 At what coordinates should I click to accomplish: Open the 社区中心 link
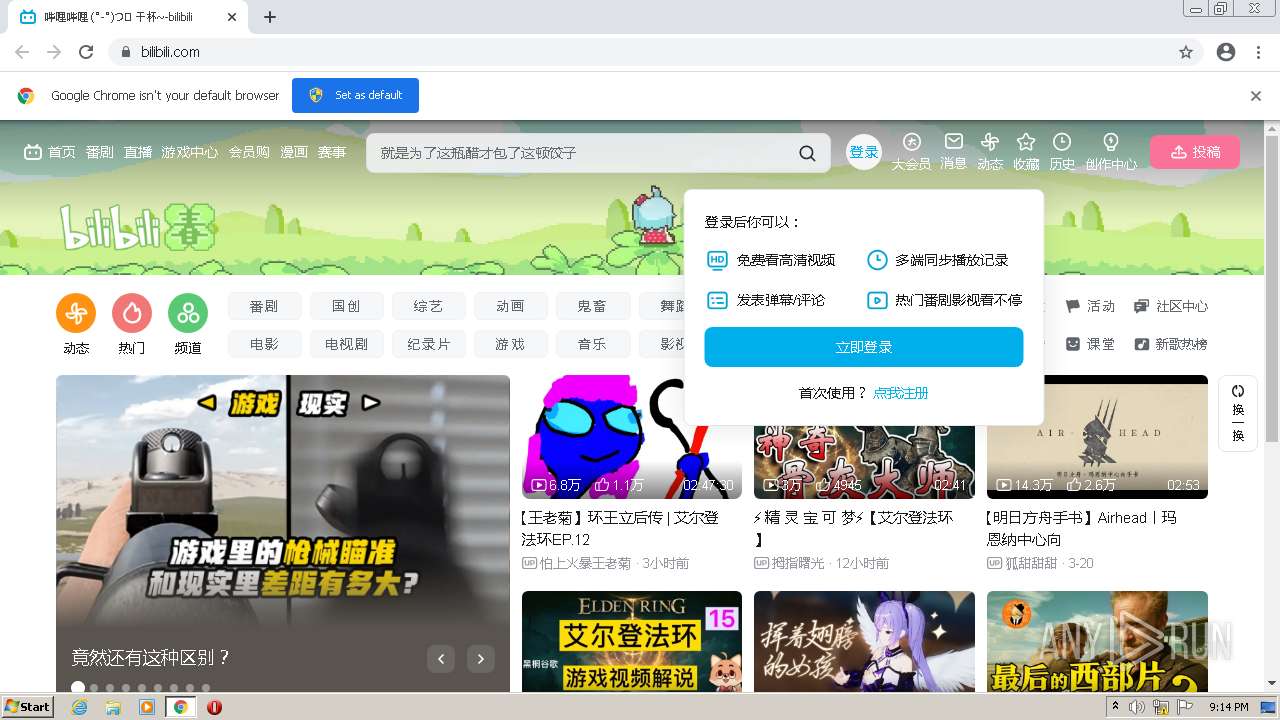[1171, 306]
